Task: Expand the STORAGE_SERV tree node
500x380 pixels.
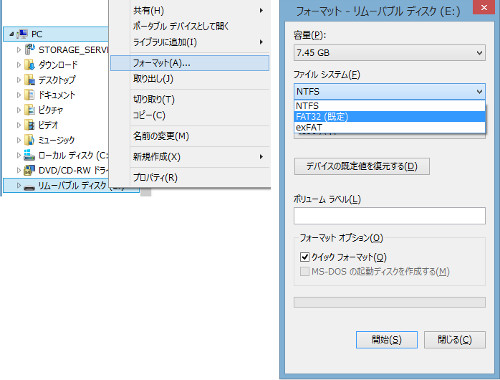Action: pos(19,50)
